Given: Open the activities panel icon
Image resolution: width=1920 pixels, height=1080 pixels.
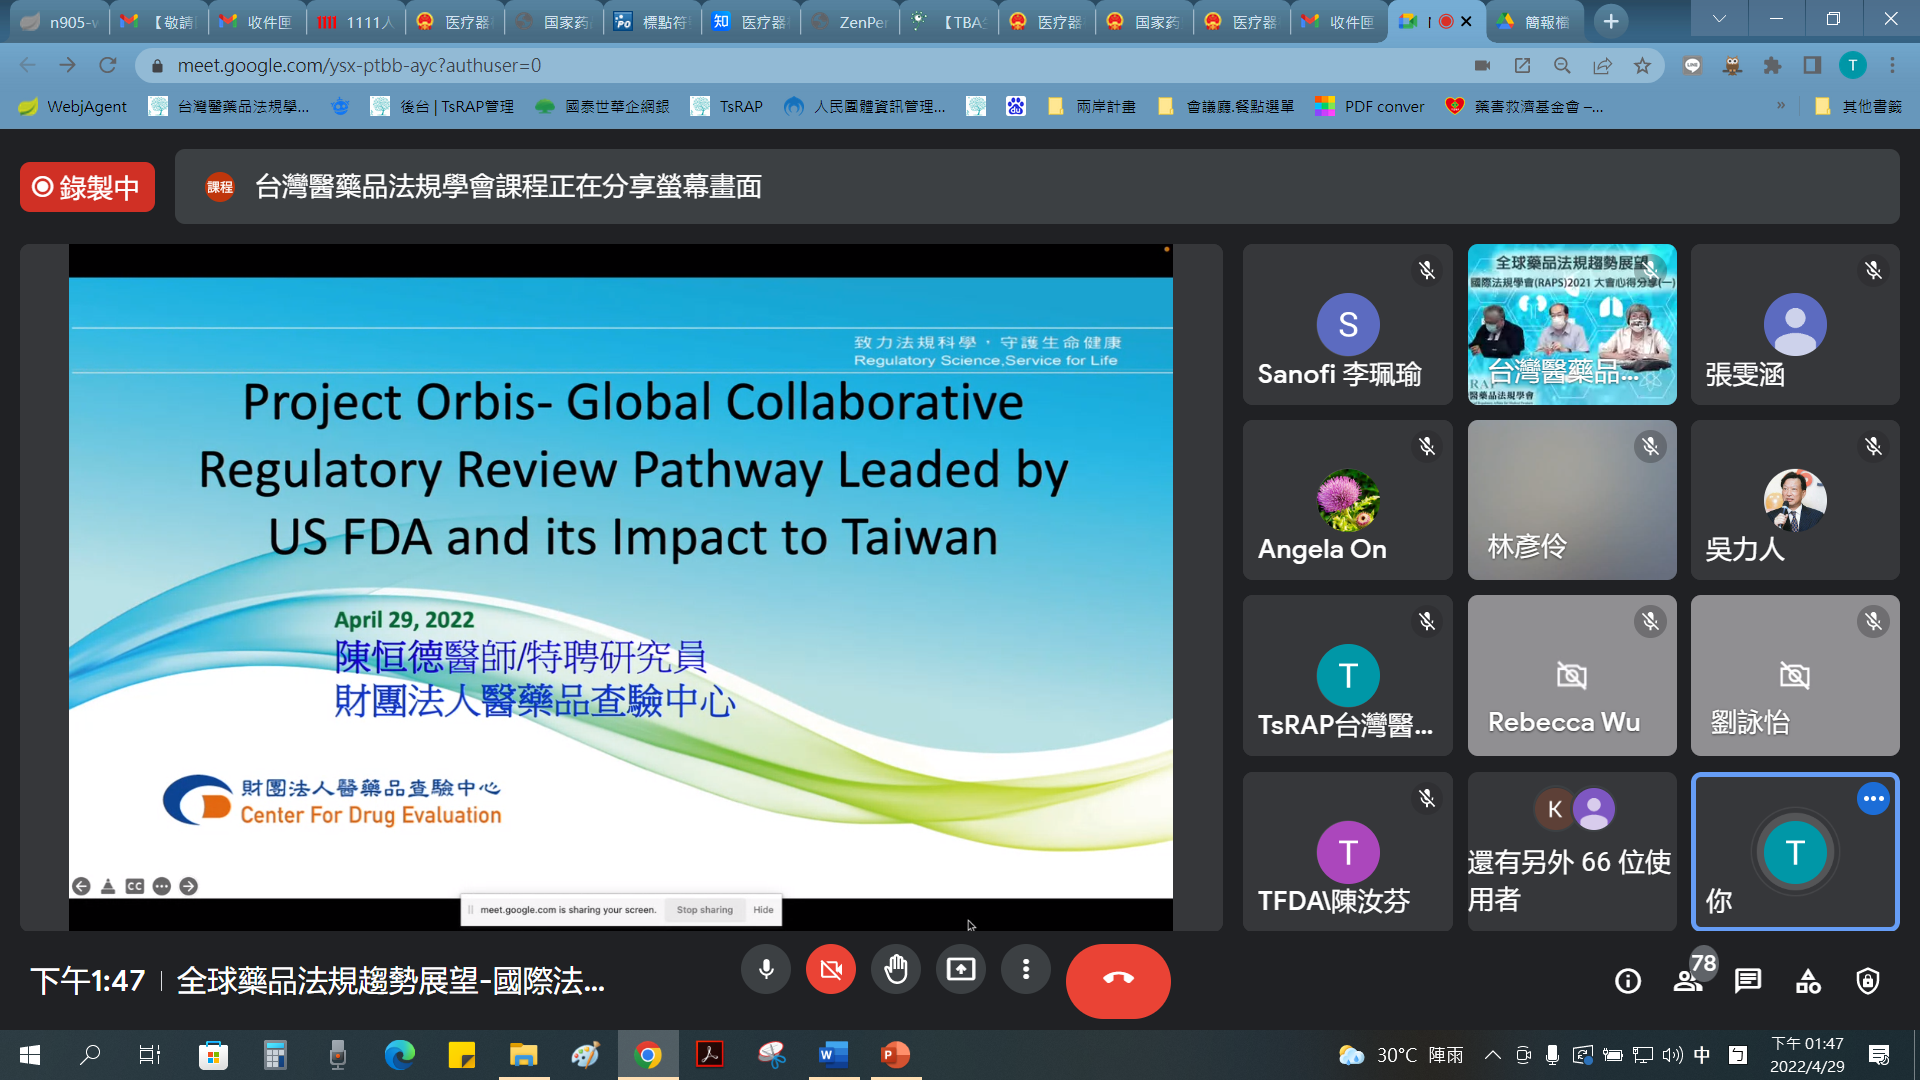Looking at the screenshot, I should click(1807, 981).
